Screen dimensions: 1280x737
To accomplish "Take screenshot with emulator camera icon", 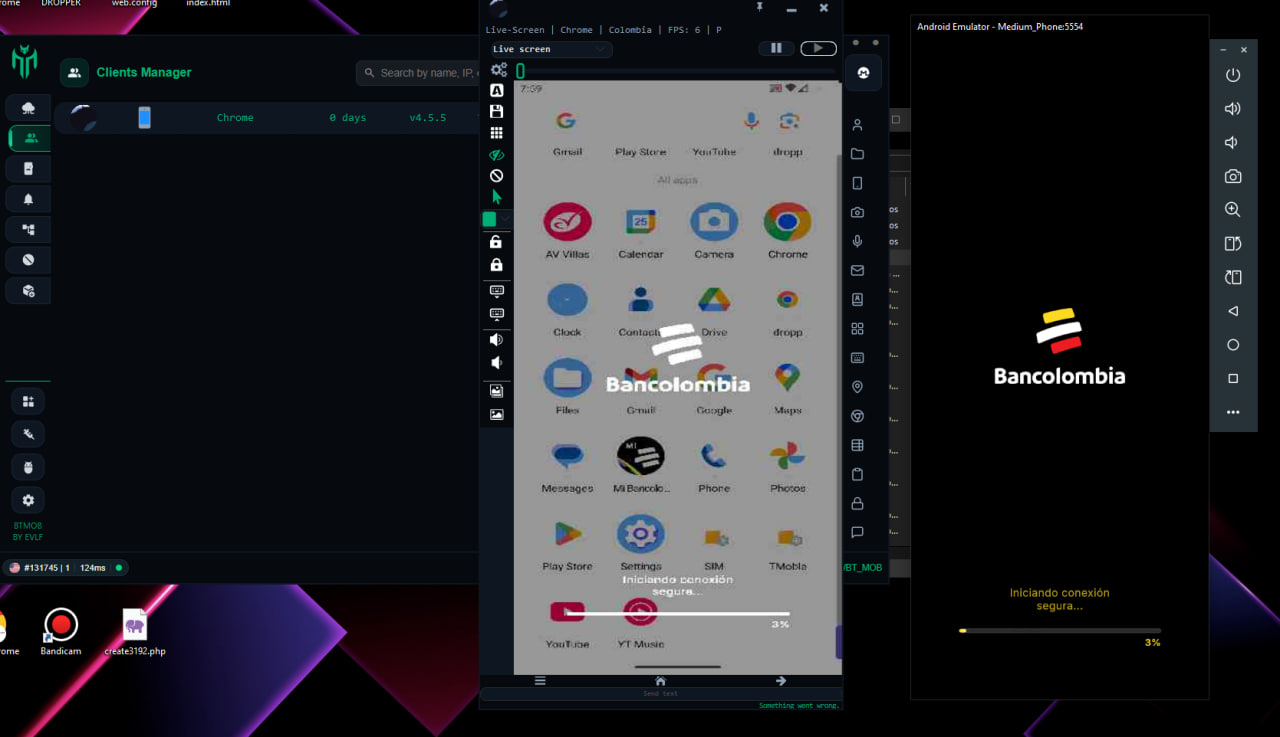I will coord(1233,176).
